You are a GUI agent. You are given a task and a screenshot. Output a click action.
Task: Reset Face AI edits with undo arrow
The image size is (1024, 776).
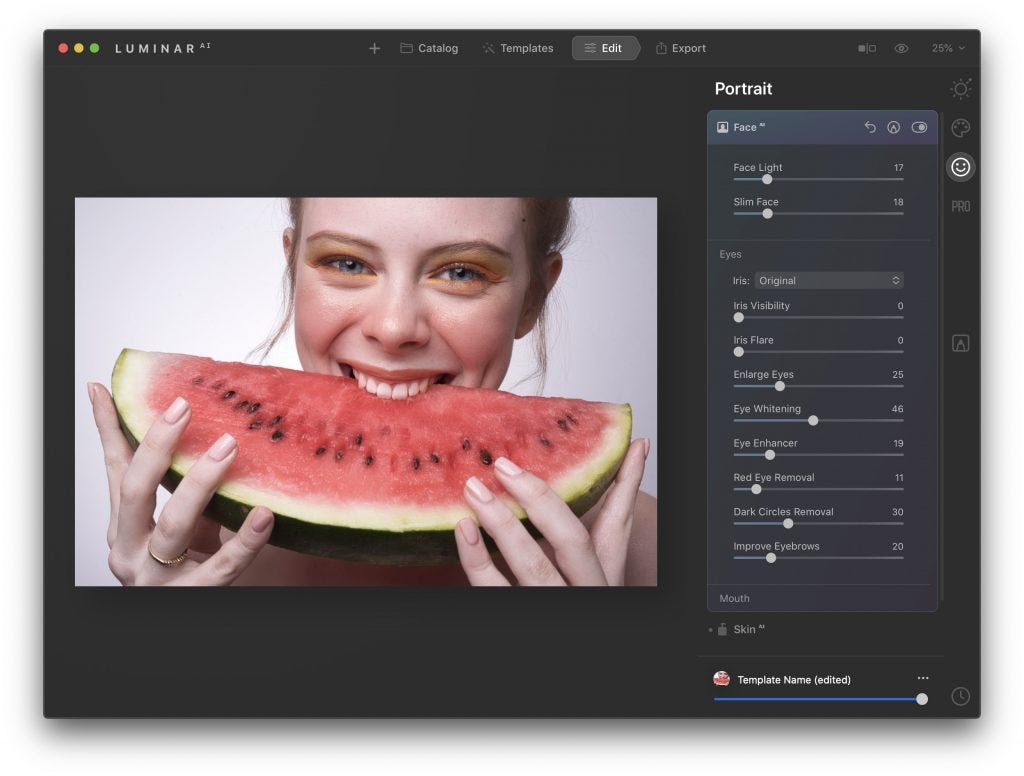click(870, 127)
